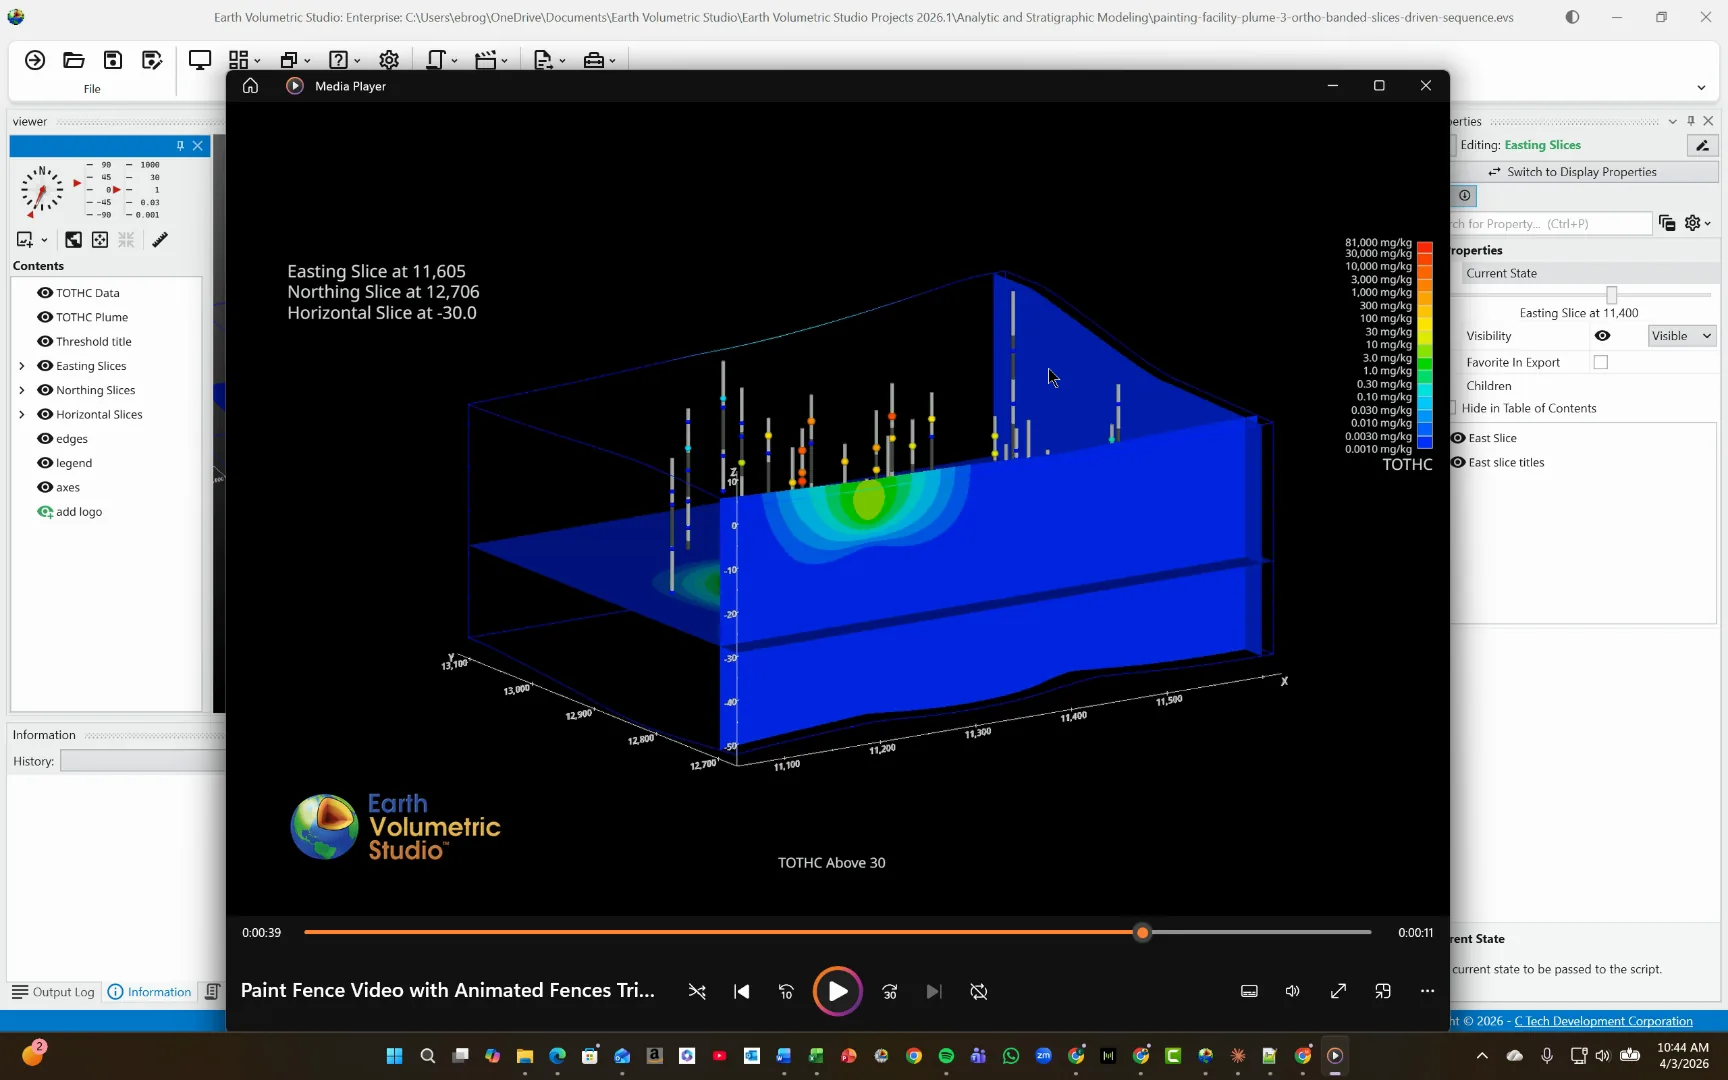Image resolution: width=1728 pixels, height=1080 pixels.
Task: Click the Current State slider handle
Action: [x=1611, y=295]
